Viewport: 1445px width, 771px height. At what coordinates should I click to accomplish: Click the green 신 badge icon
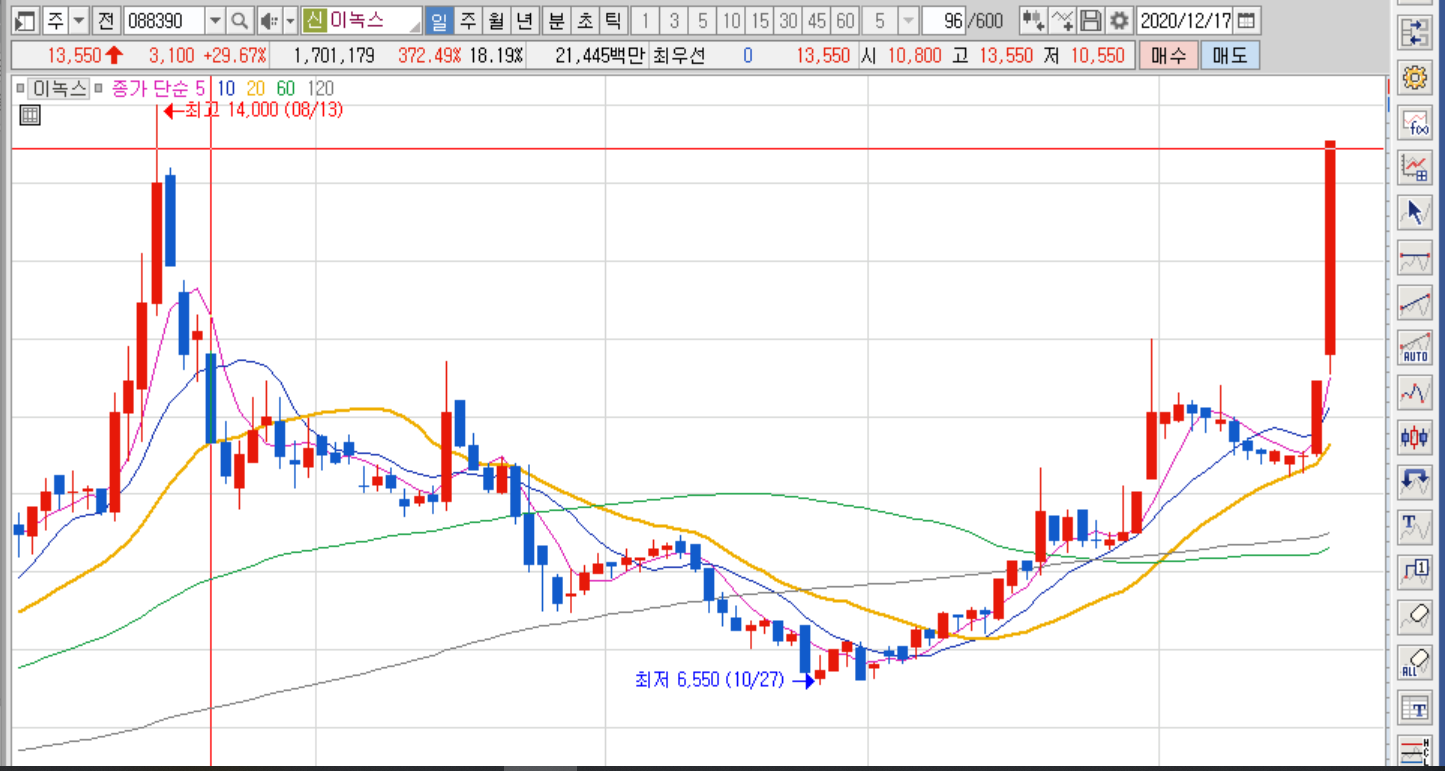[x=314, y=20]
